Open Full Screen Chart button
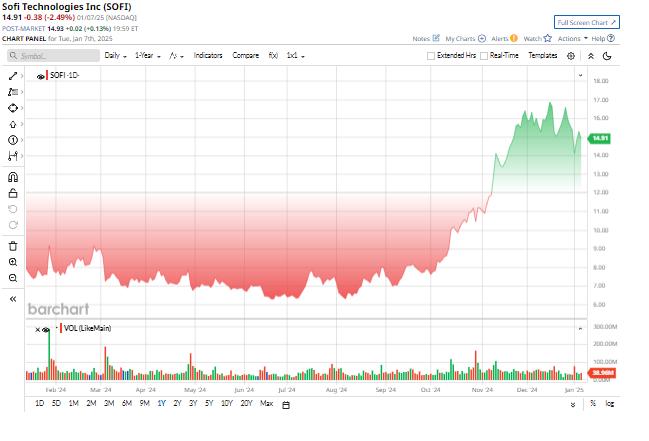The image size is (649, 441). tap(587, 22)
